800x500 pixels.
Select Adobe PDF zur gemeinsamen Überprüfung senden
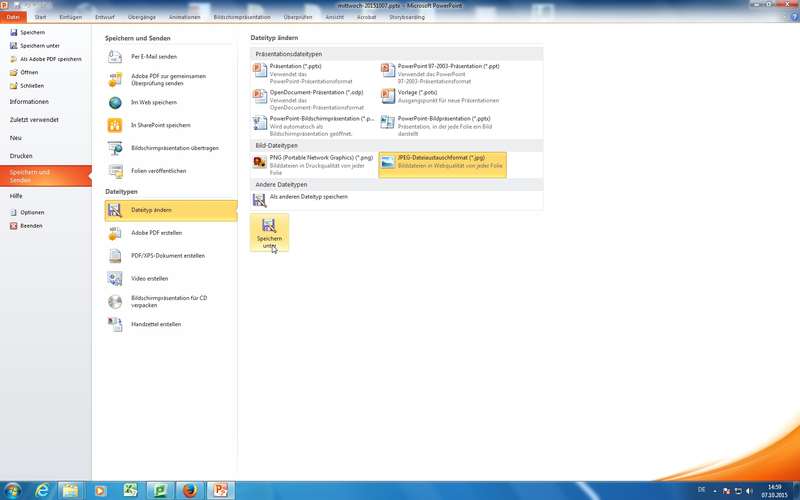click(170, 80)
